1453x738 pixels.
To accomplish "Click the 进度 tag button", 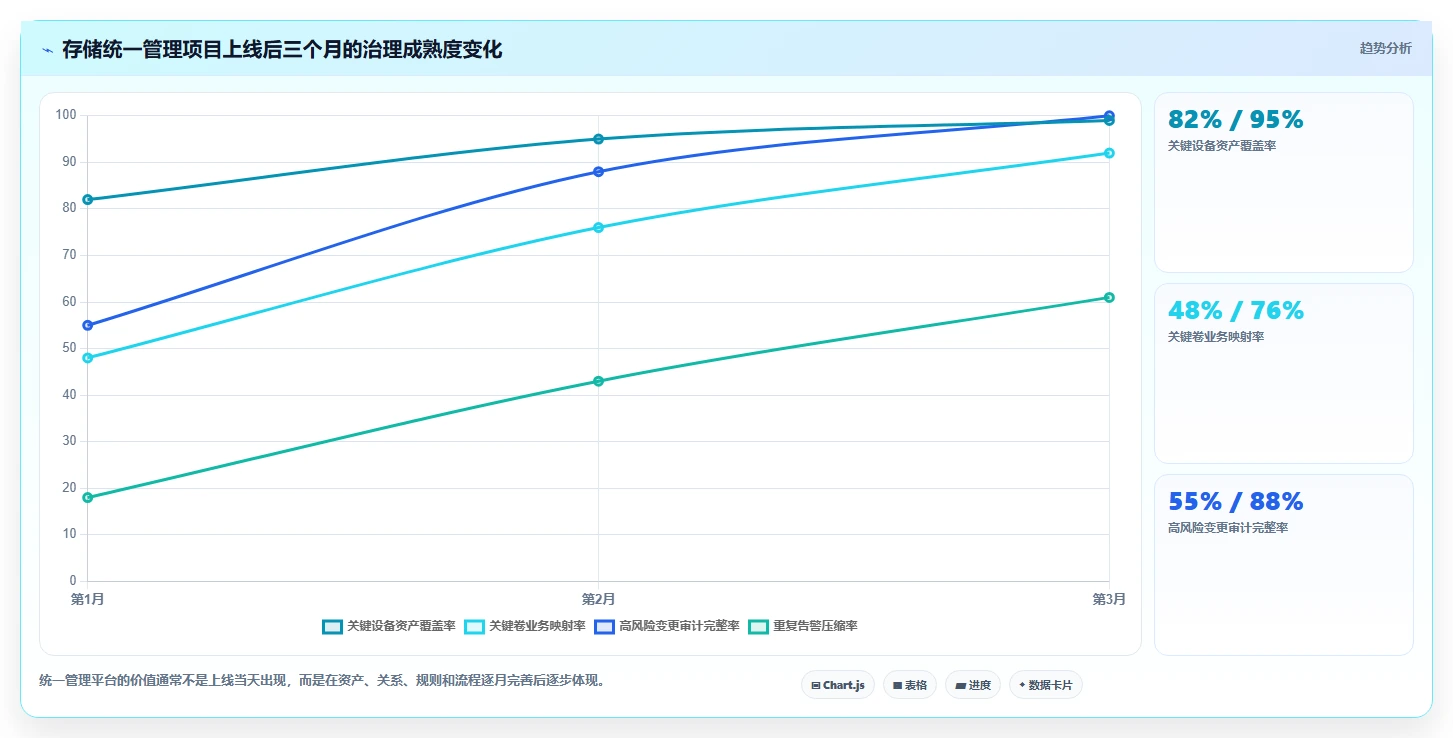I will pyautogui.click(x=973, y=685).
